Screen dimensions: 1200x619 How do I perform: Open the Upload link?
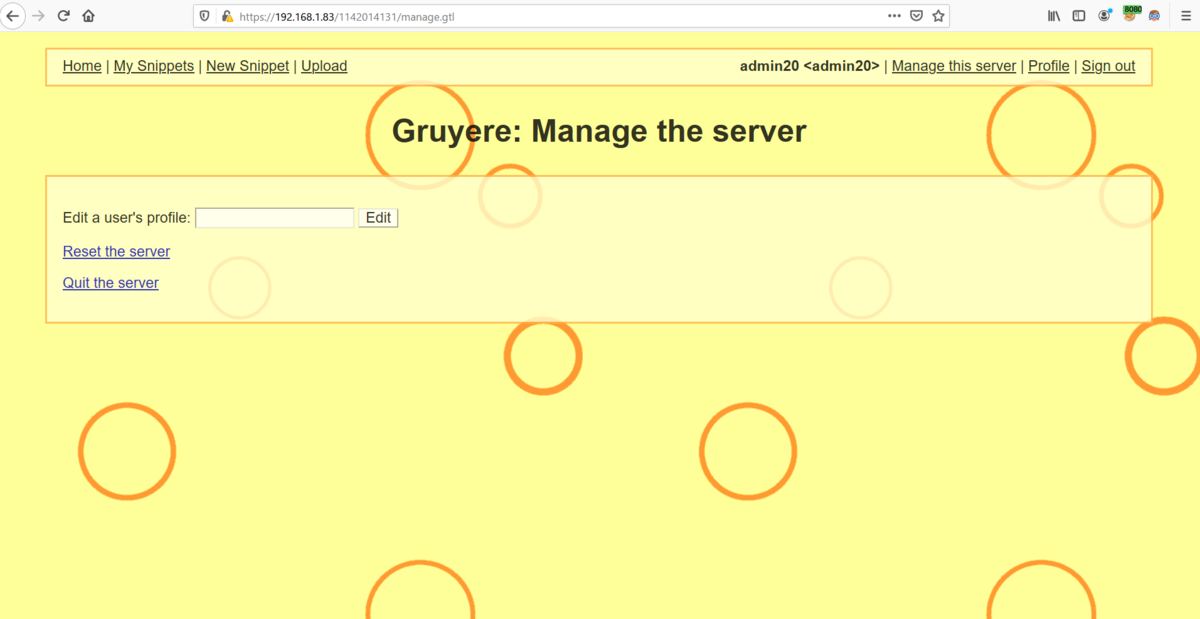324,66
